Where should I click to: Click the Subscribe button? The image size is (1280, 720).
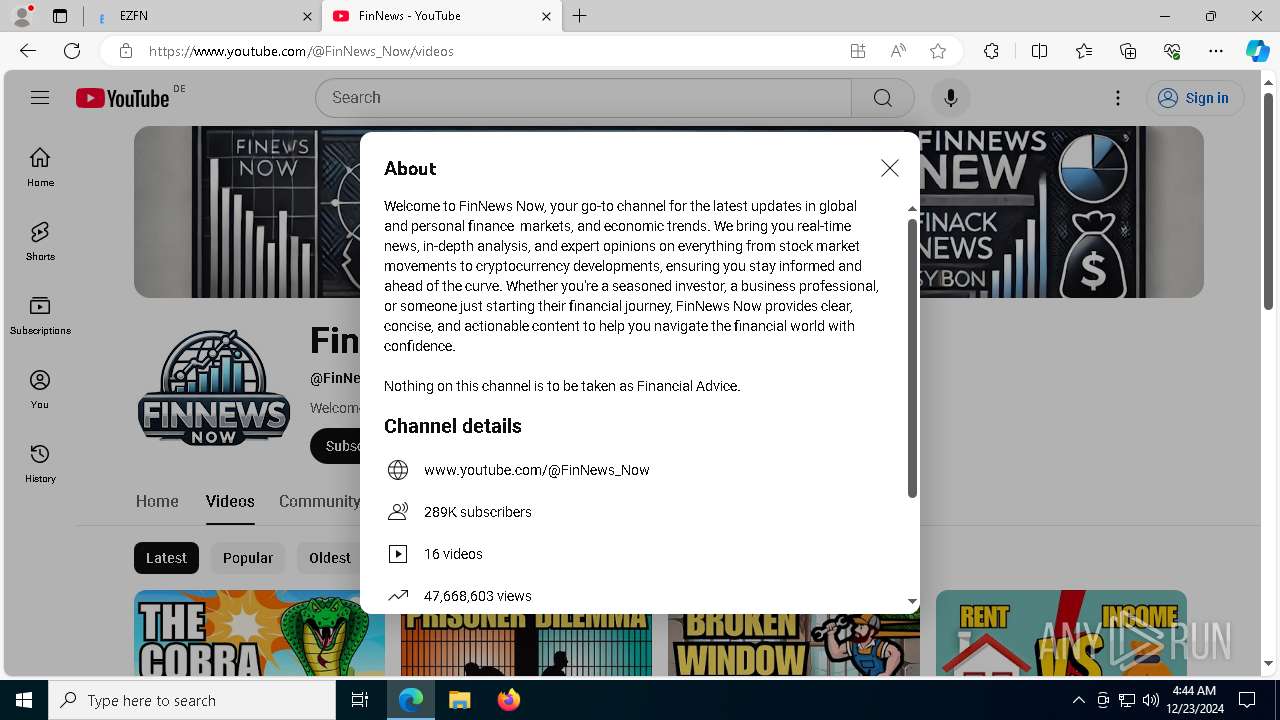[x=336, y=446]
